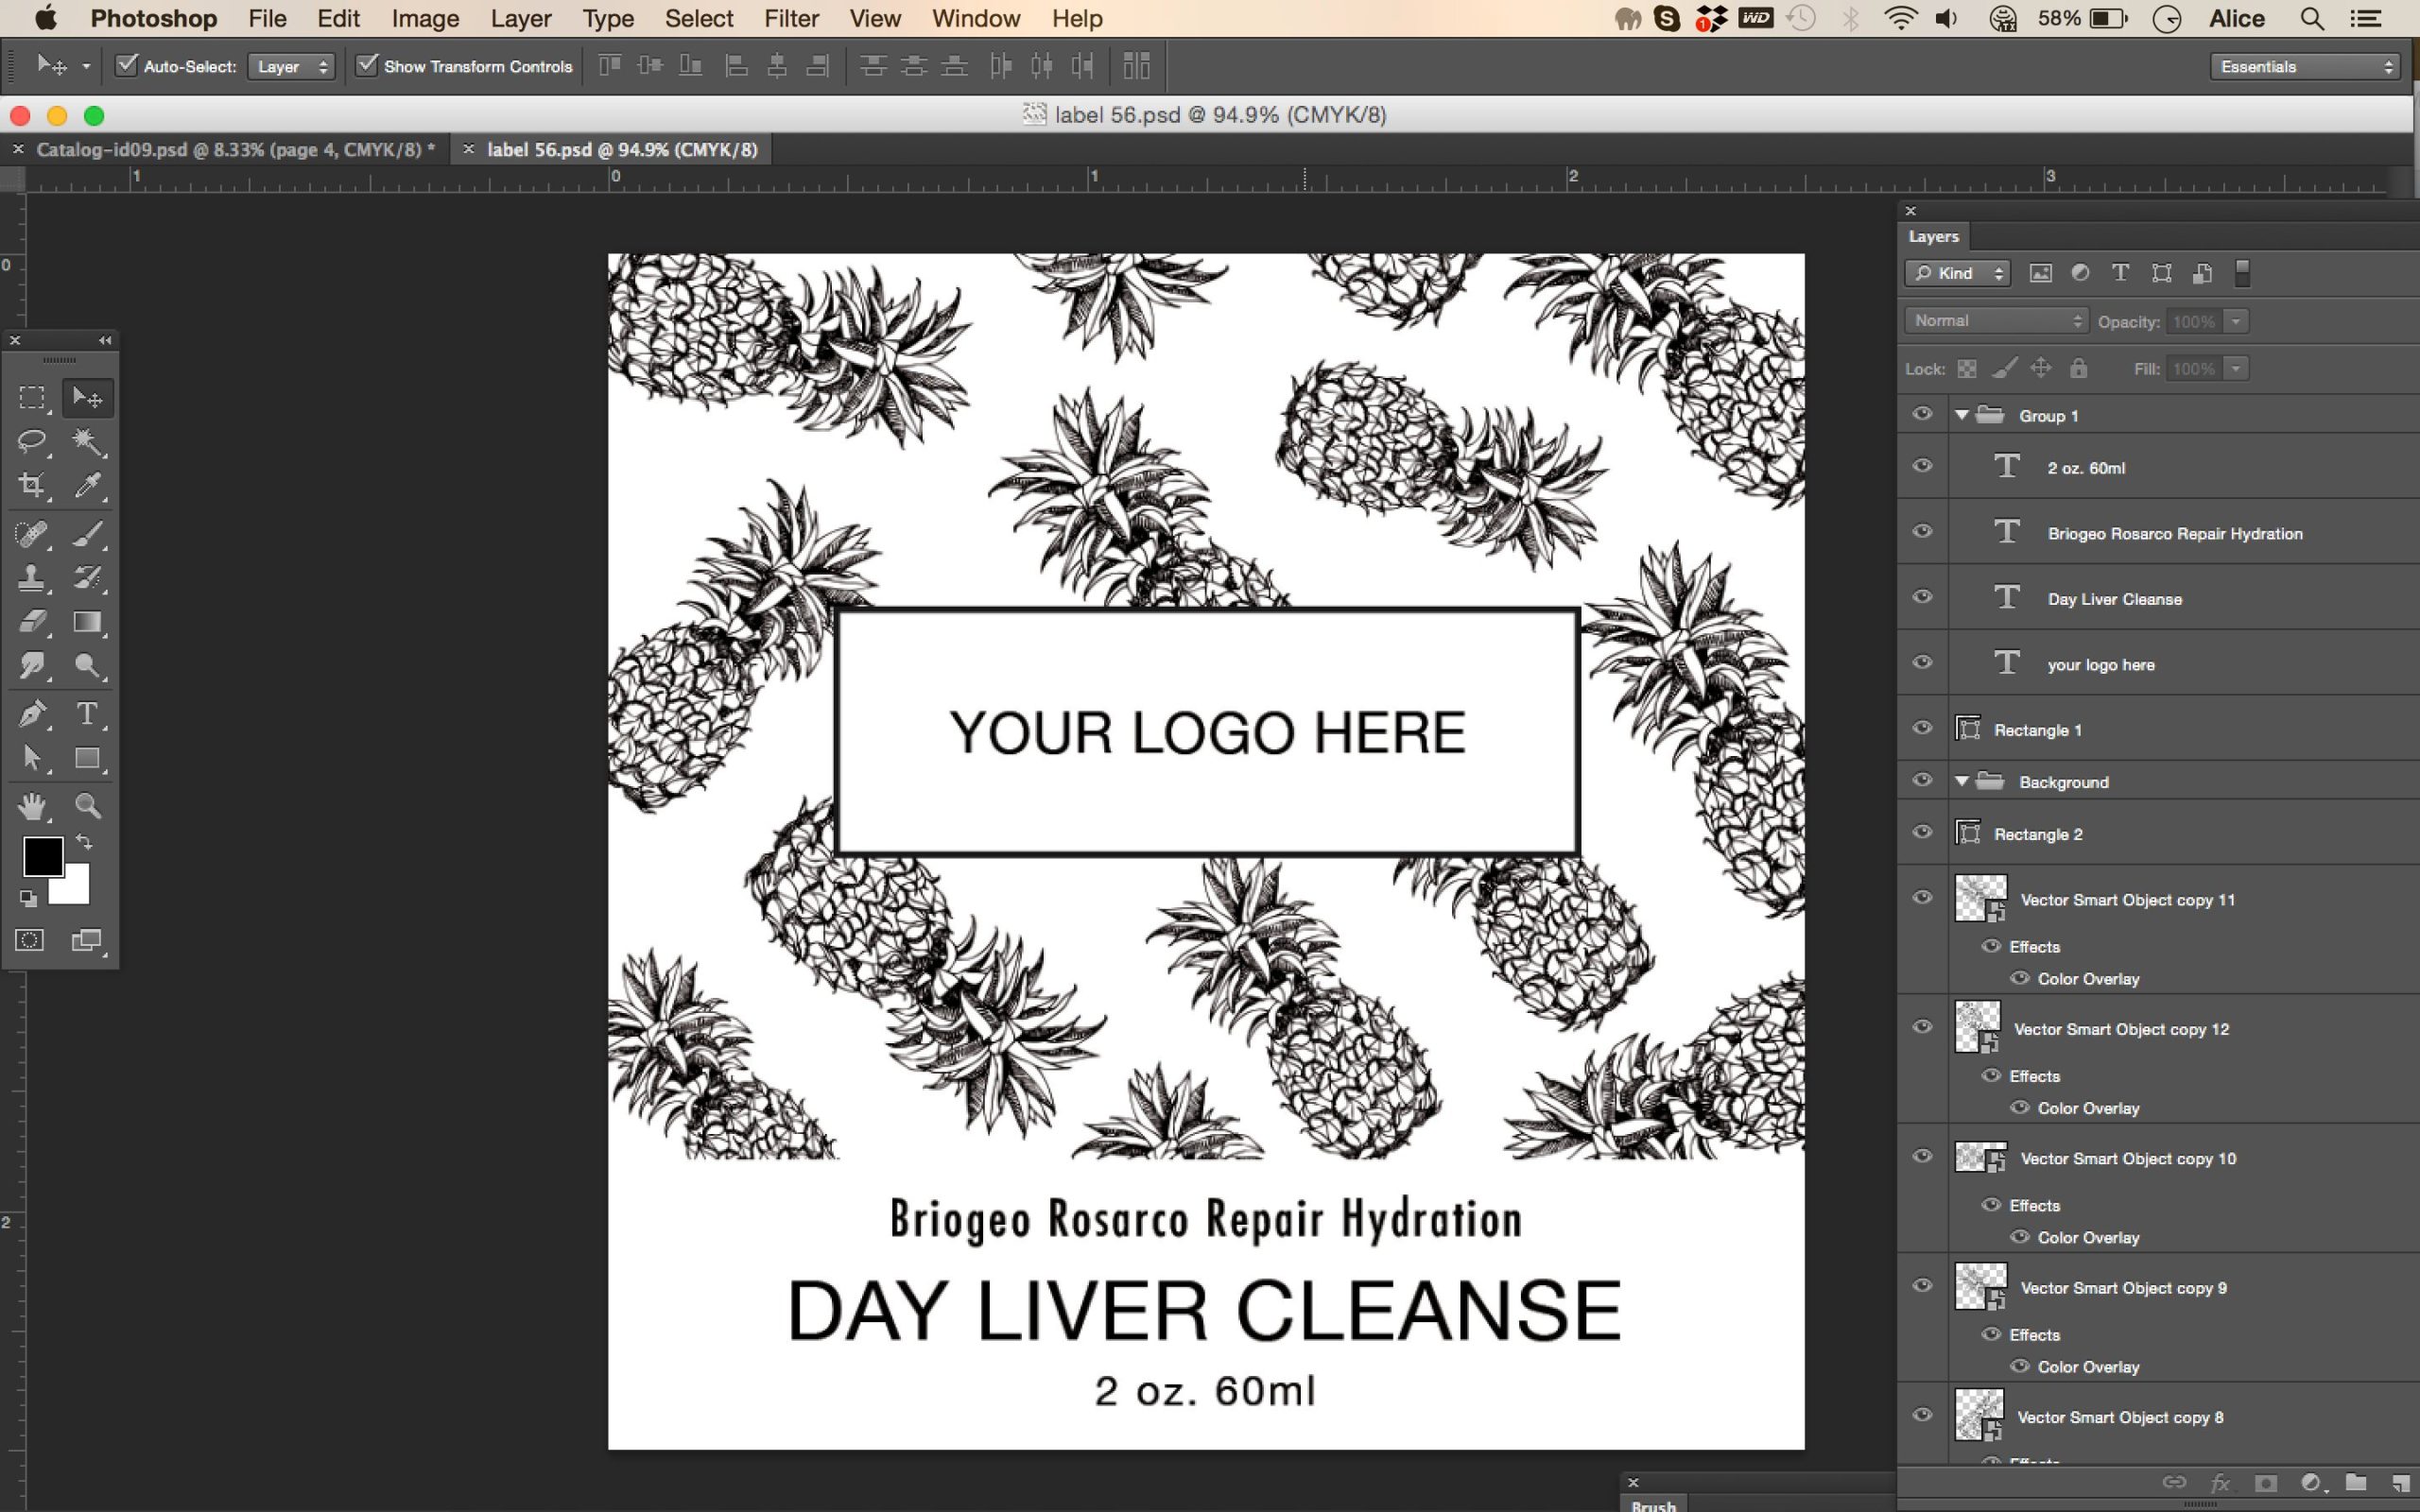2420x1512 pixels.
Task: Open the tool preset picker arrow
Action: pos(86,66)
